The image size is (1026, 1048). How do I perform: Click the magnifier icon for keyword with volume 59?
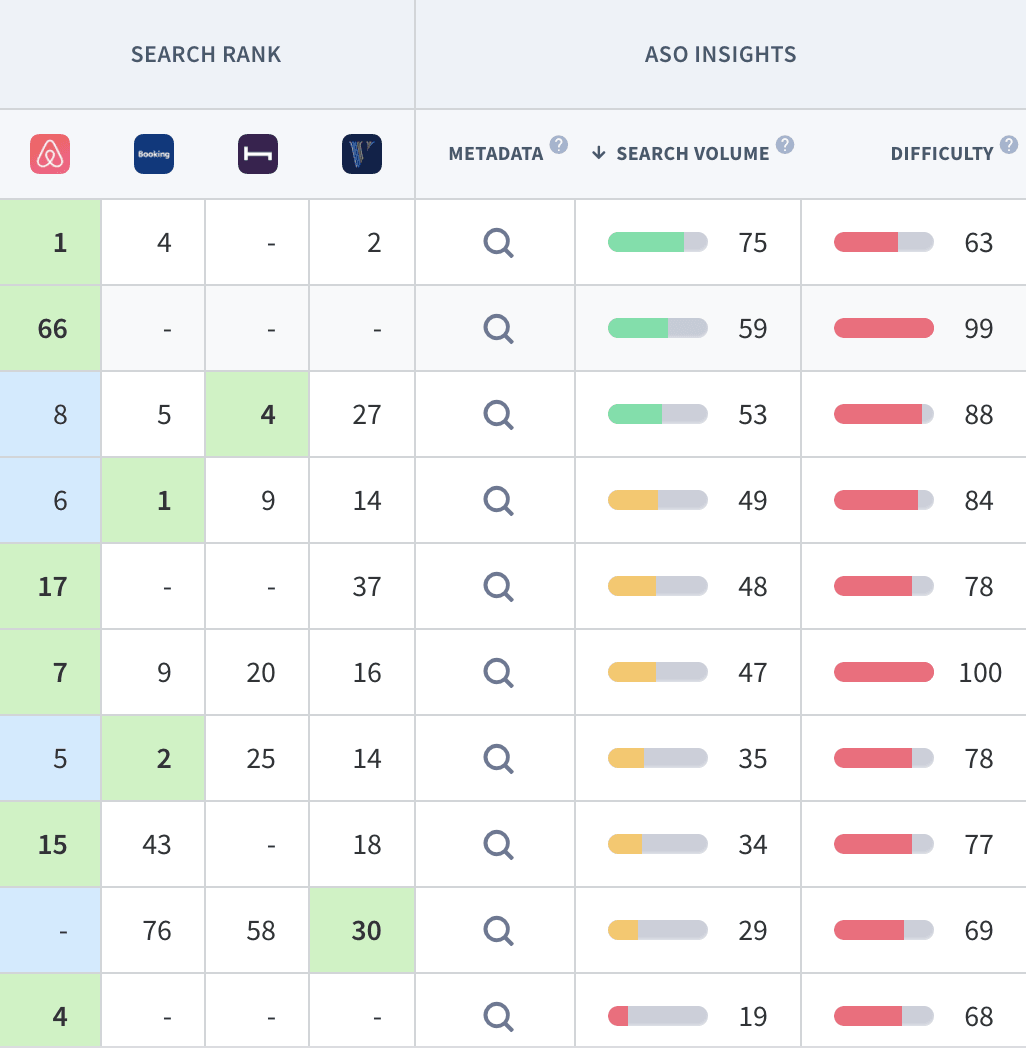(x=496, y=328)
